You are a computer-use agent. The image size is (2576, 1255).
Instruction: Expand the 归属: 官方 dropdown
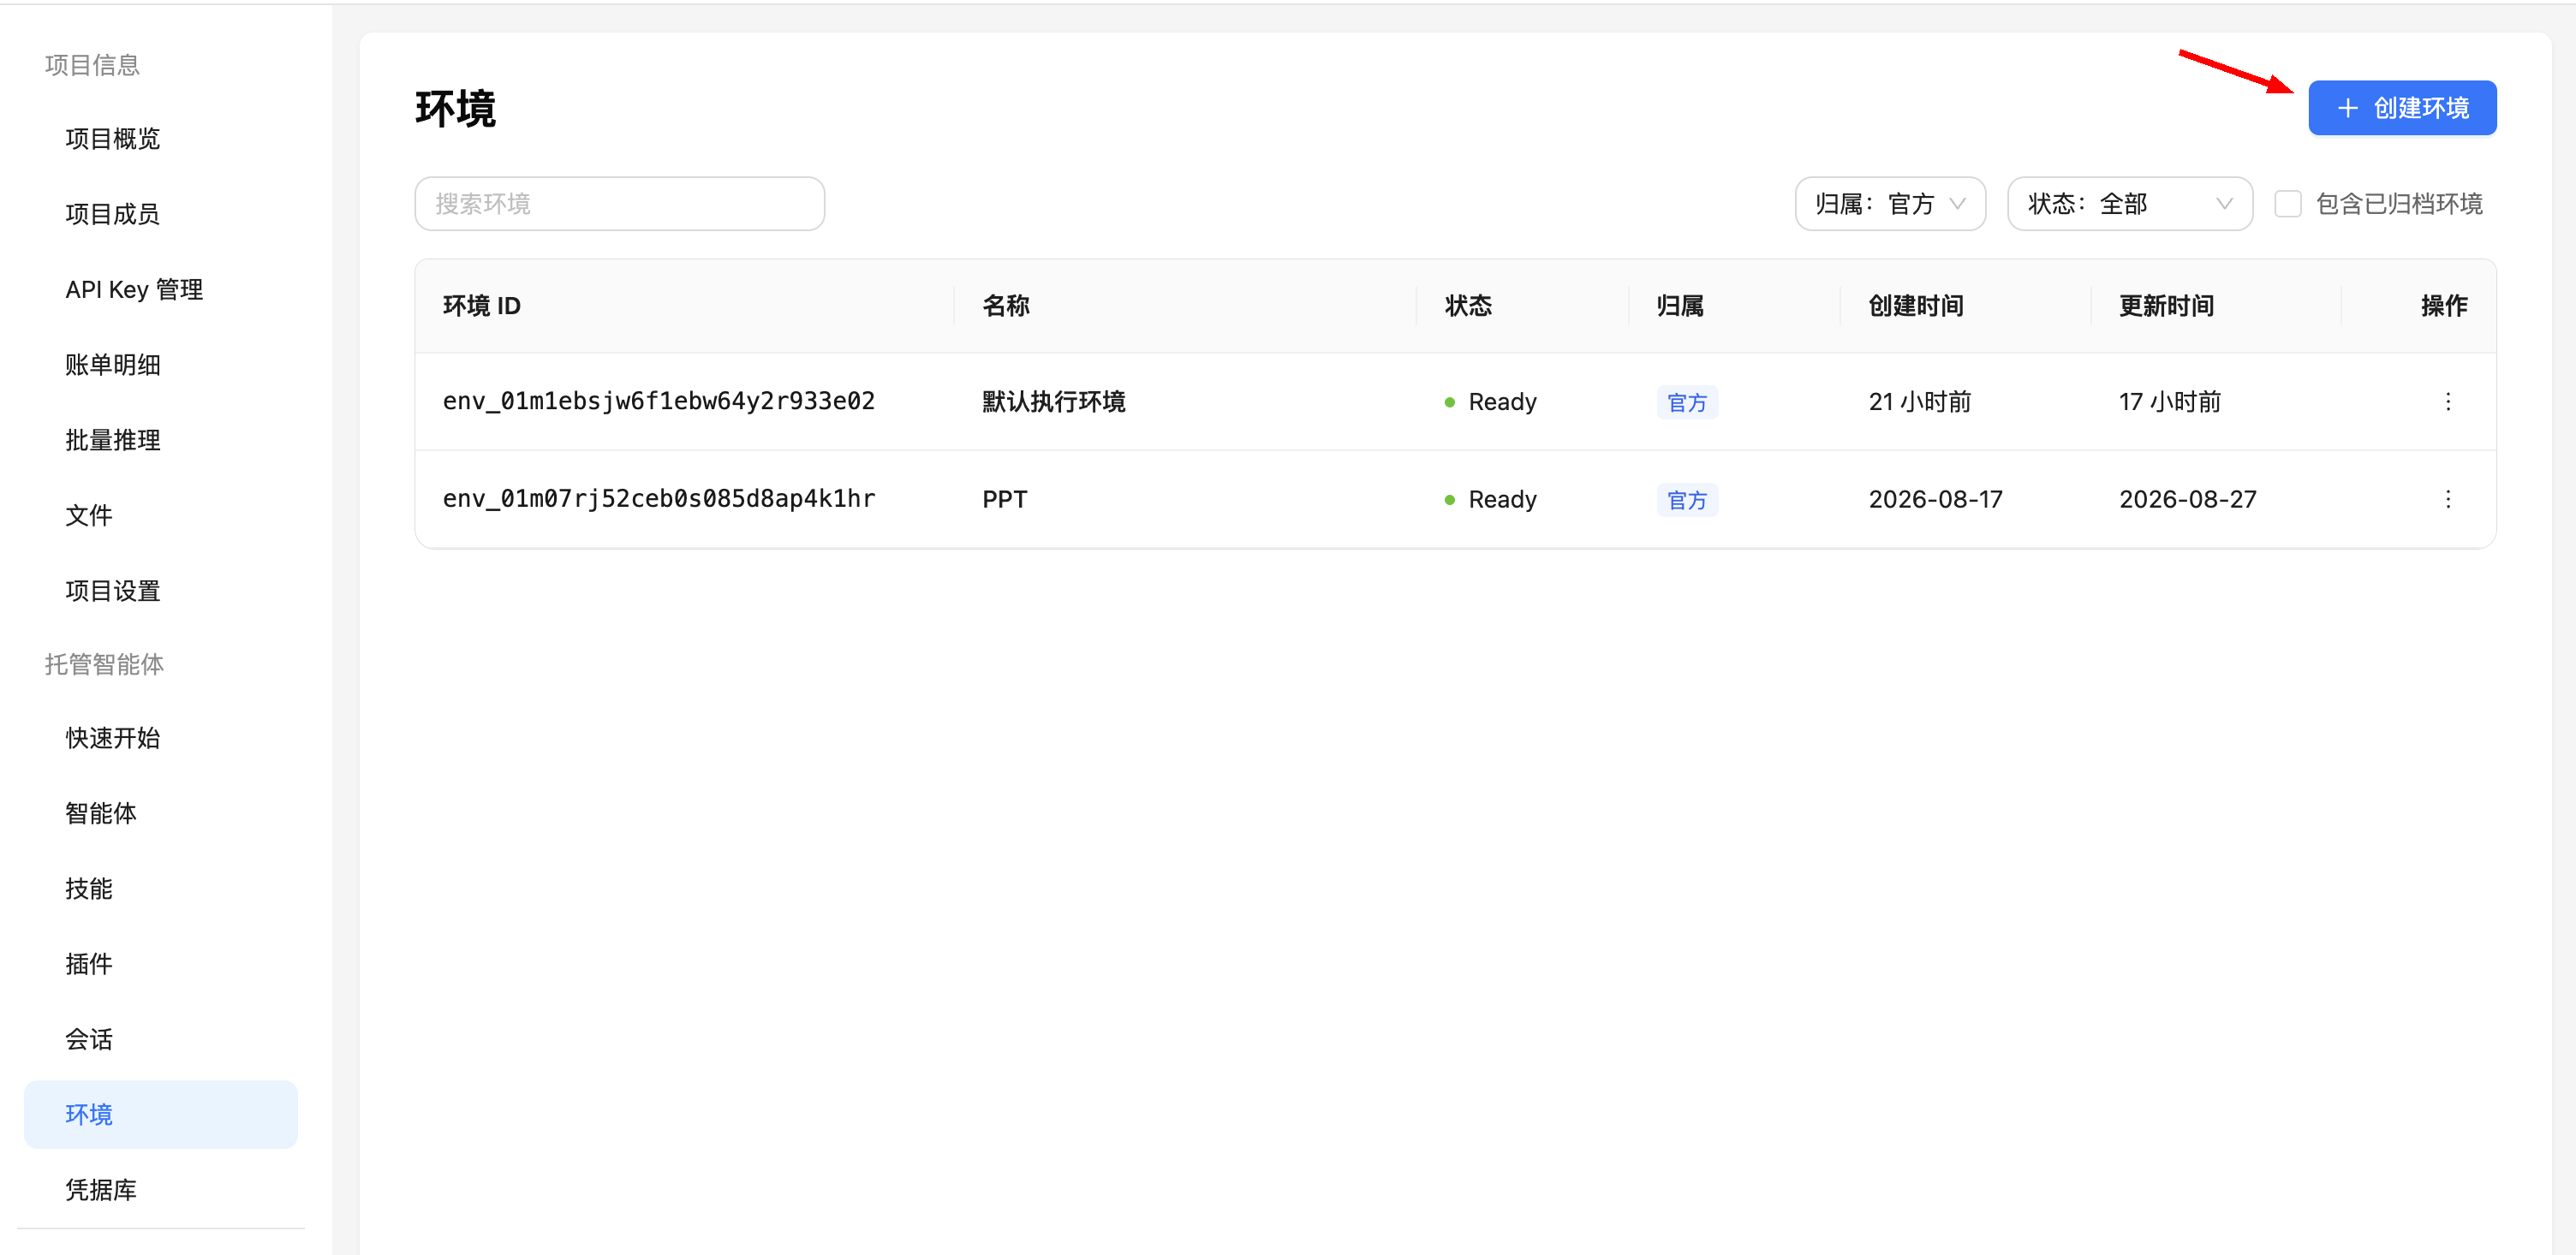pyautogui.click(x=1889, y=203)
